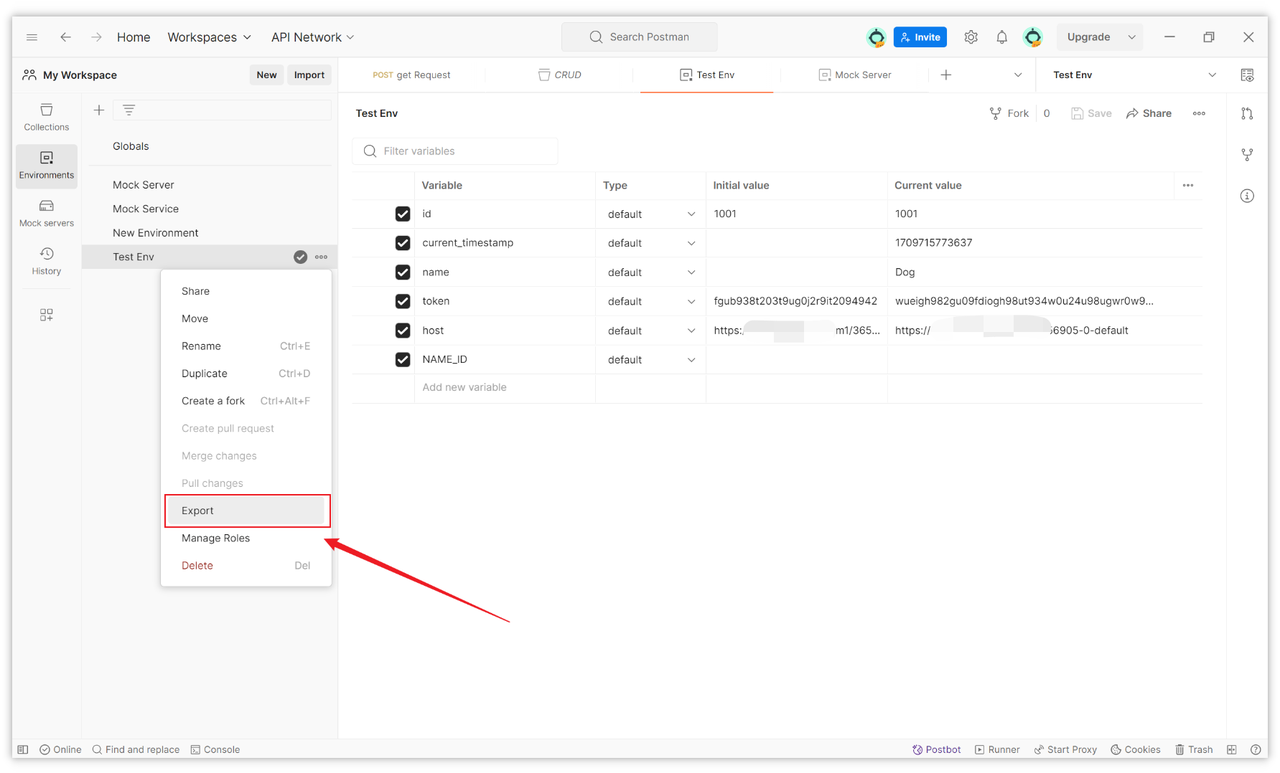Click the Invite button
Viewport: 1280px width, 773px height.
tap(920, 37)
